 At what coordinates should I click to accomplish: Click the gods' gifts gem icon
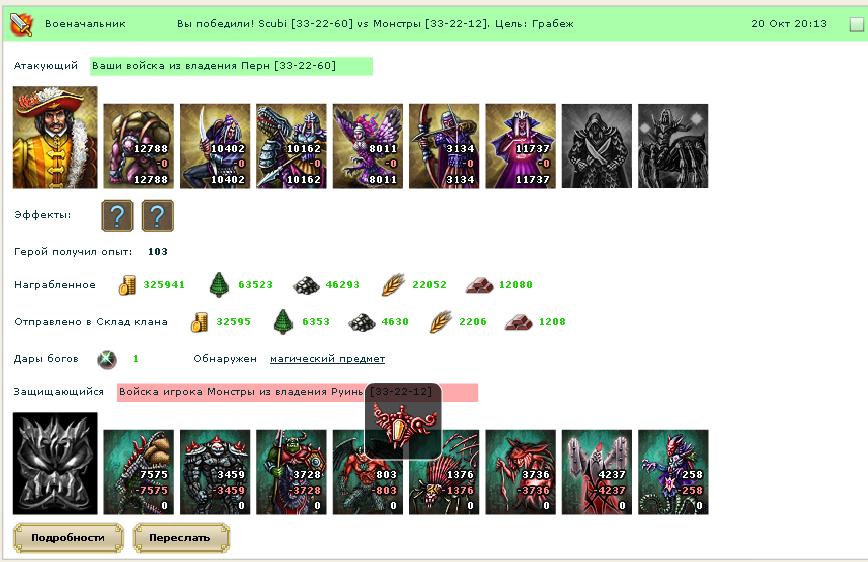pyautogui.click(x=106, y=359)
